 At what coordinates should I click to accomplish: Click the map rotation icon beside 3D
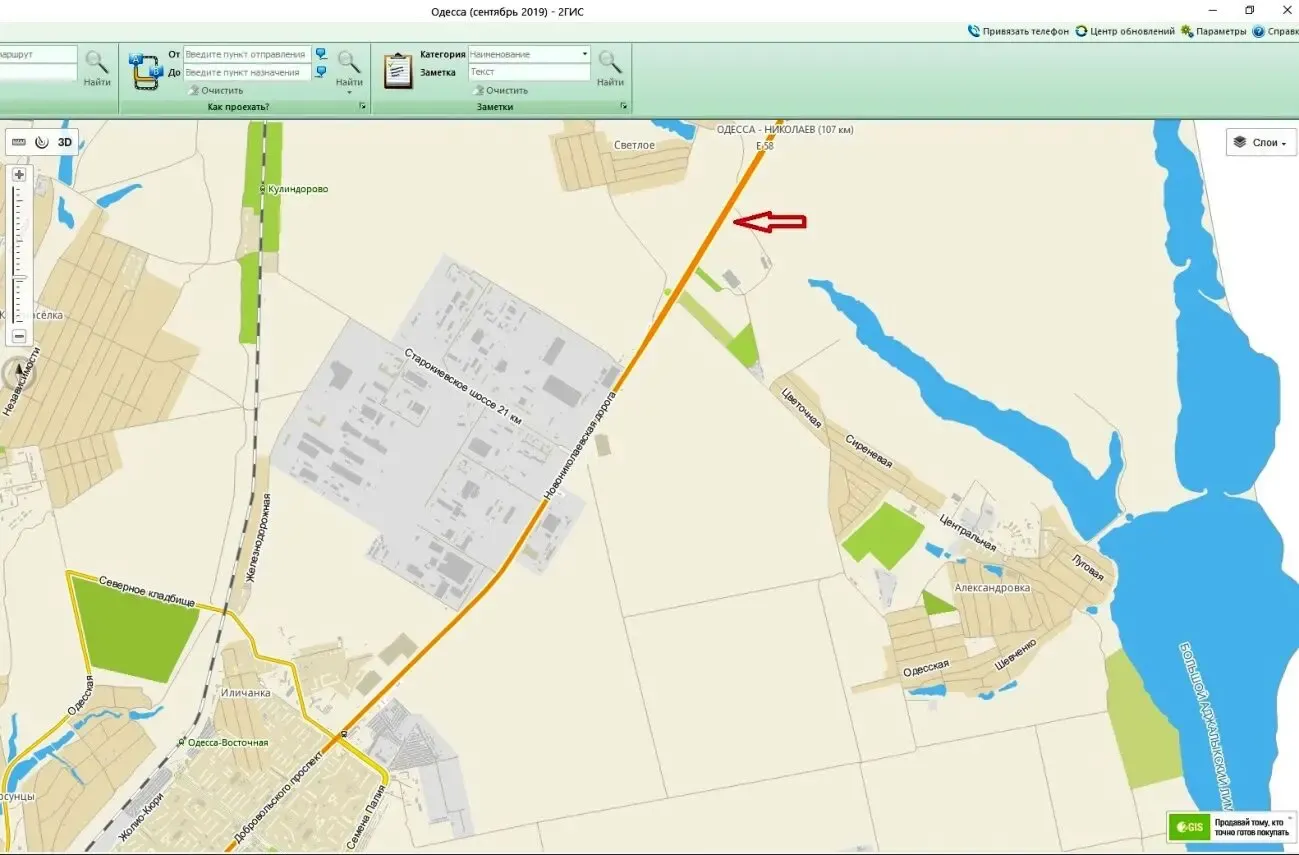tap(41, 142)
